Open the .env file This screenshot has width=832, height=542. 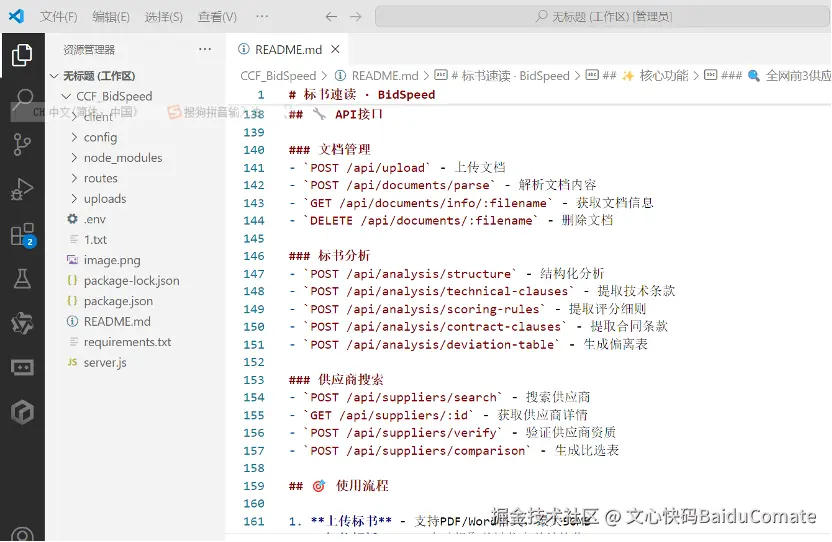click(x=94, y=219)
